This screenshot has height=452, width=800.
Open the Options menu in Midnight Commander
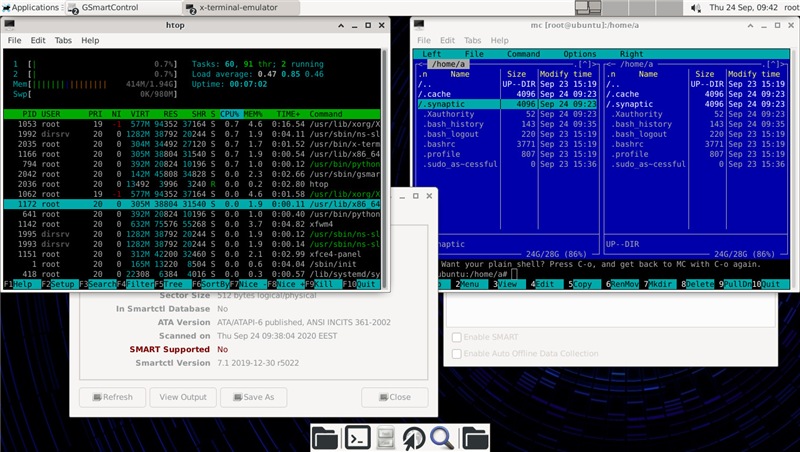coord(579,54)
